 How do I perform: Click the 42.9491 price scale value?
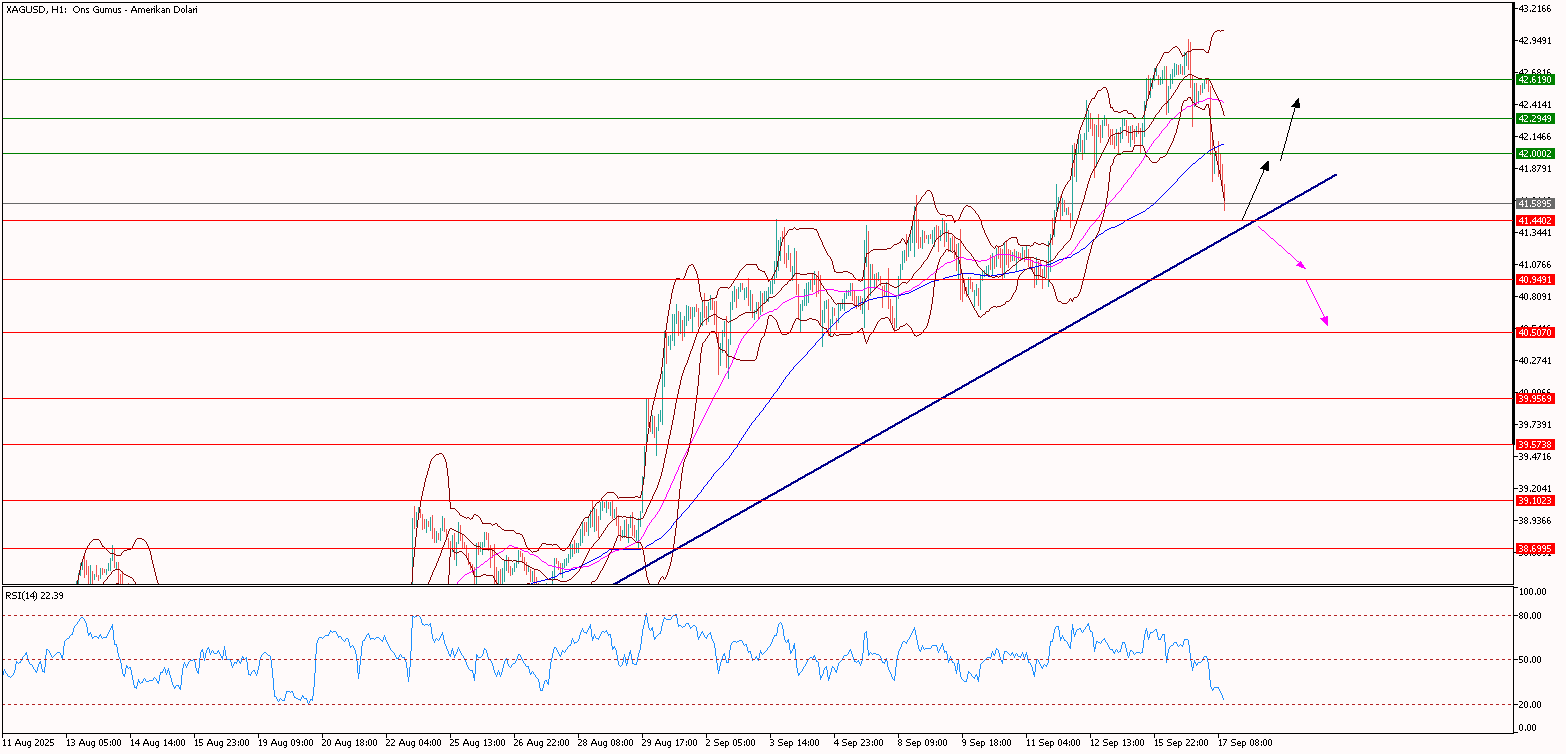point(1535,40)
